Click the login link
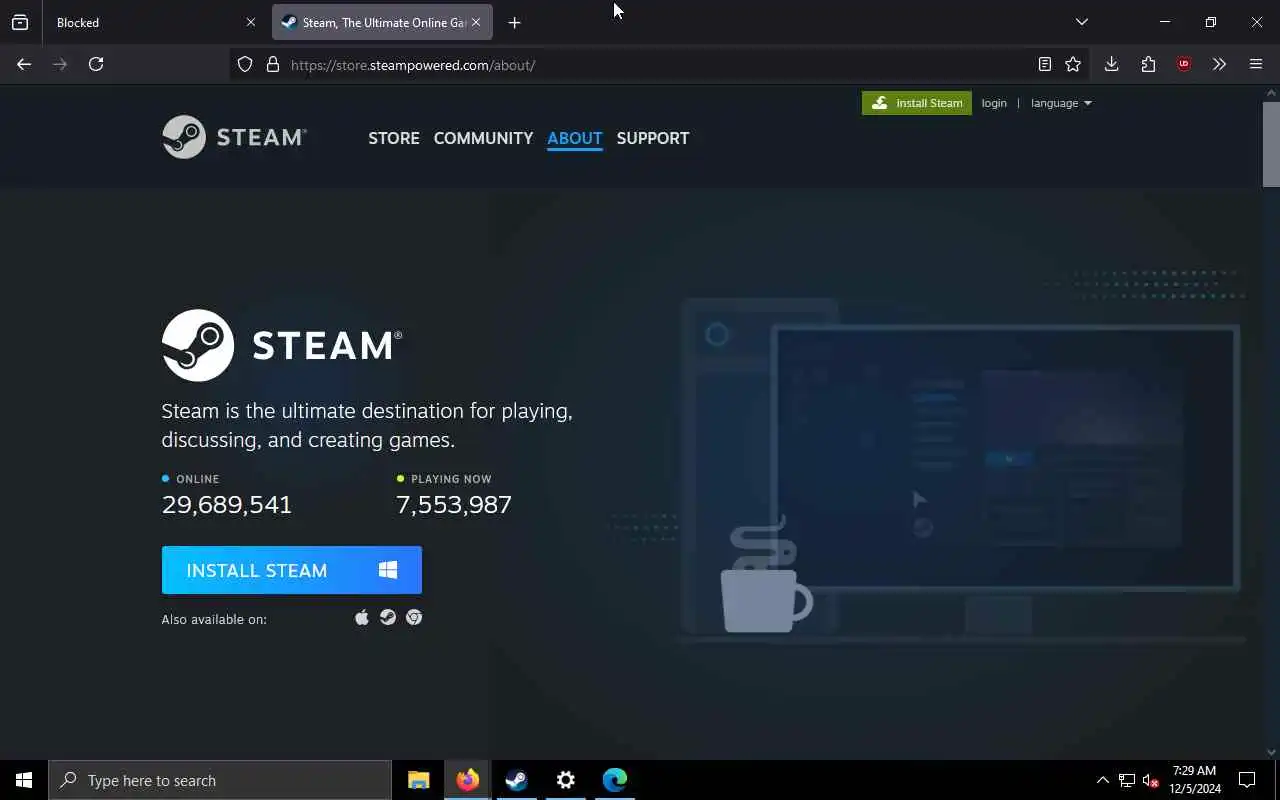This screenshot has width=1280, height=800. [x=994, y=103]
